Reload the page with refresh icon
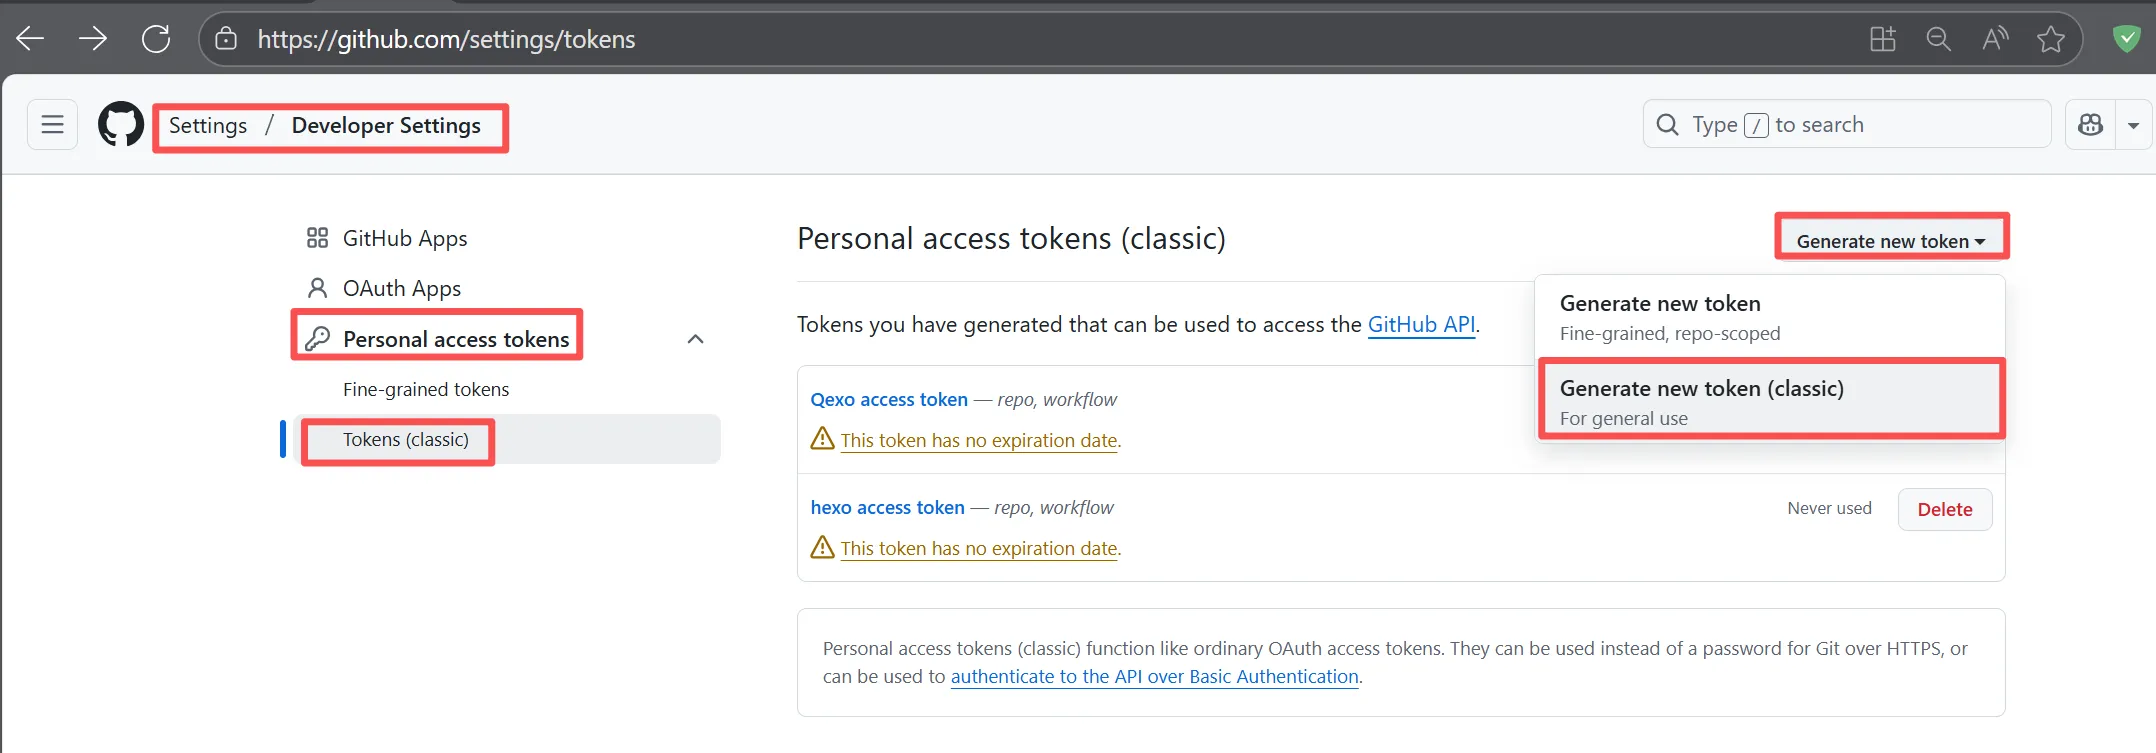This screenshot has height=753, width=2156. tap(156, 39)
